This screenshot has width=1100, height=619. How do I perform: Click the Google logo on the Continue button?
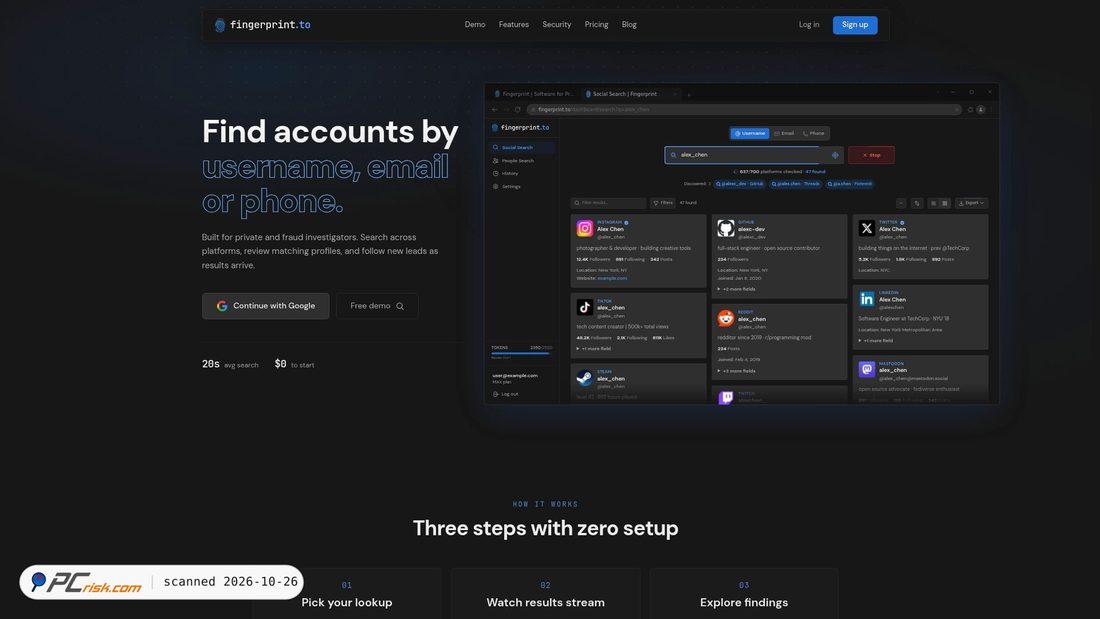[222, 306]
